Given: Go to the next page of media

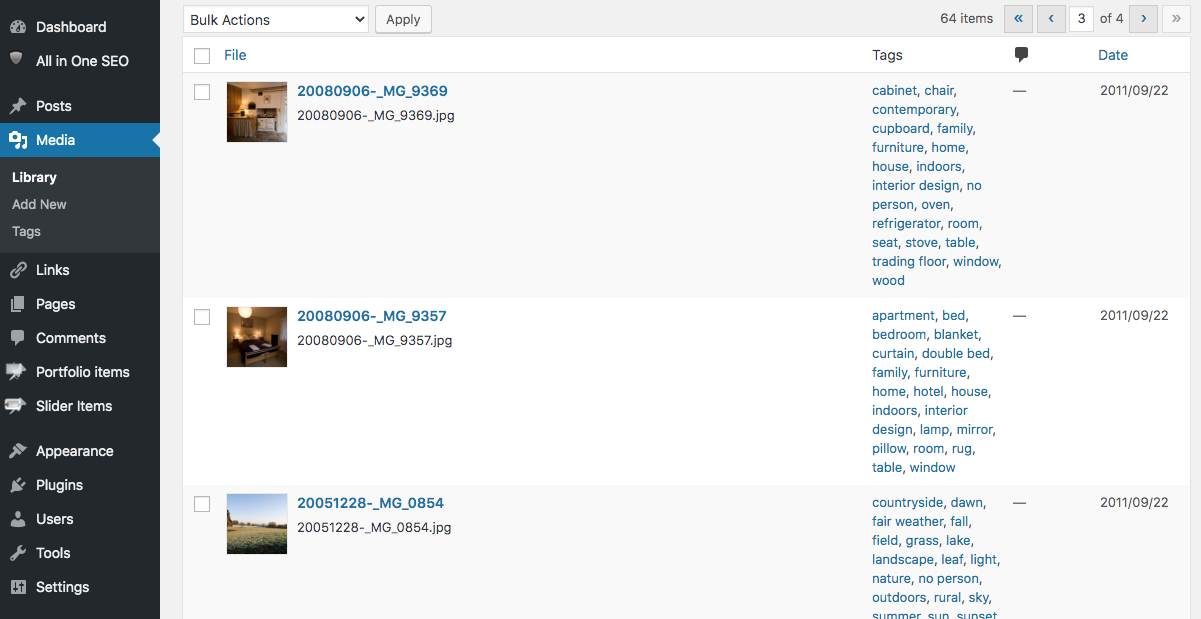Looking at the screenshot, I should pos(1144,18).
